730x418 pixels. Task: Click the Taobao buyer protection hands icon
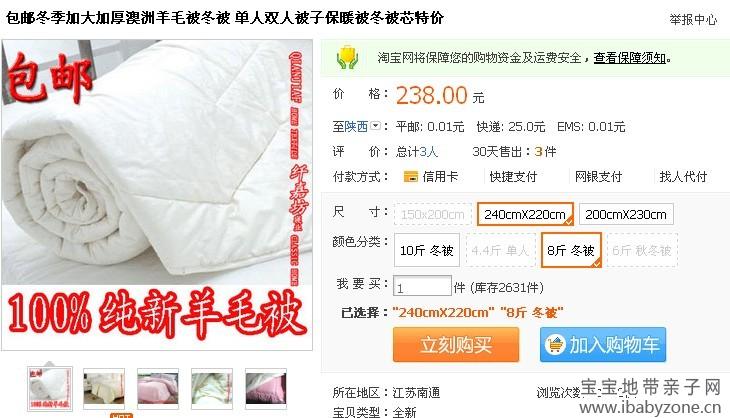[x=347, y=58]
